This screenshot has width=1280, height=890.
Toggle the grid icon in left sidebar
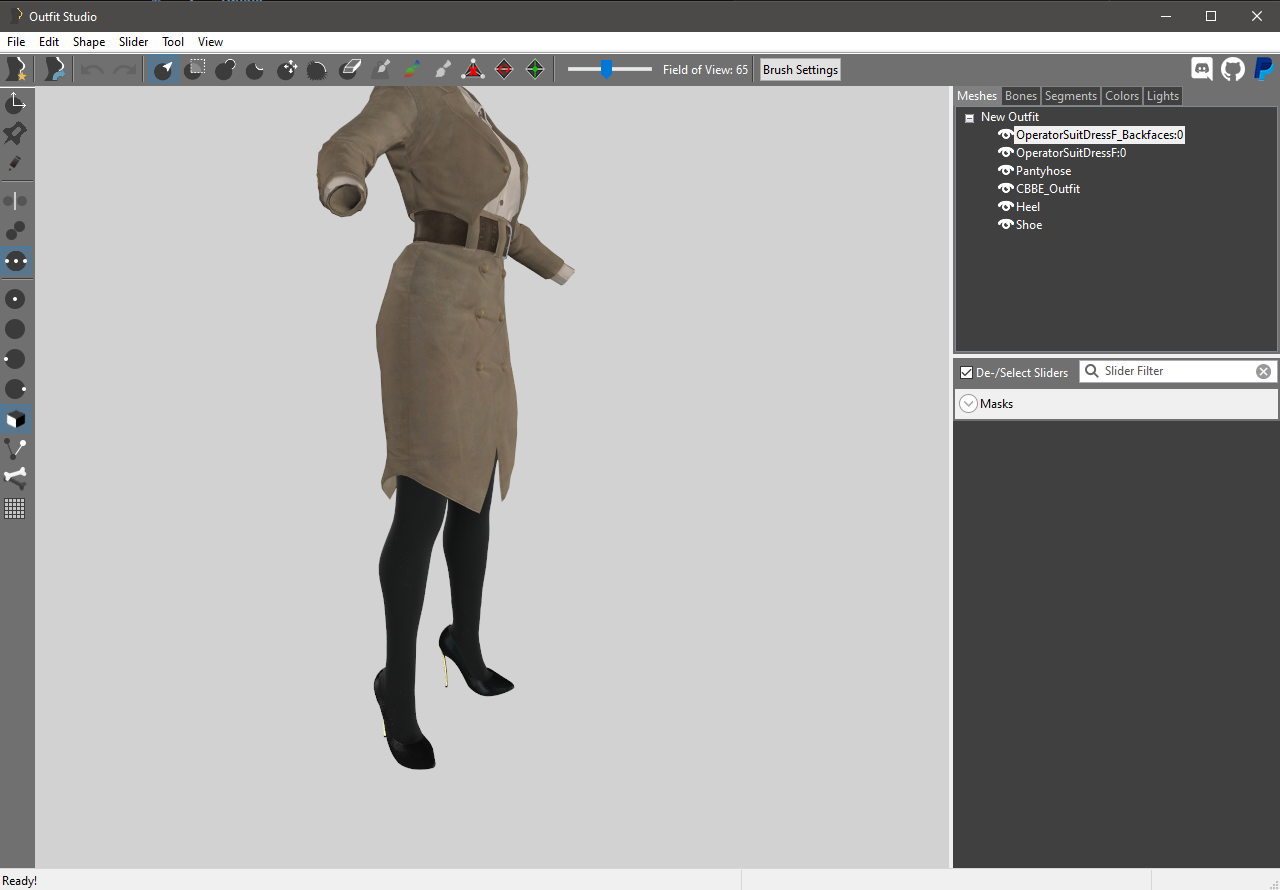(x=15, y=509)
